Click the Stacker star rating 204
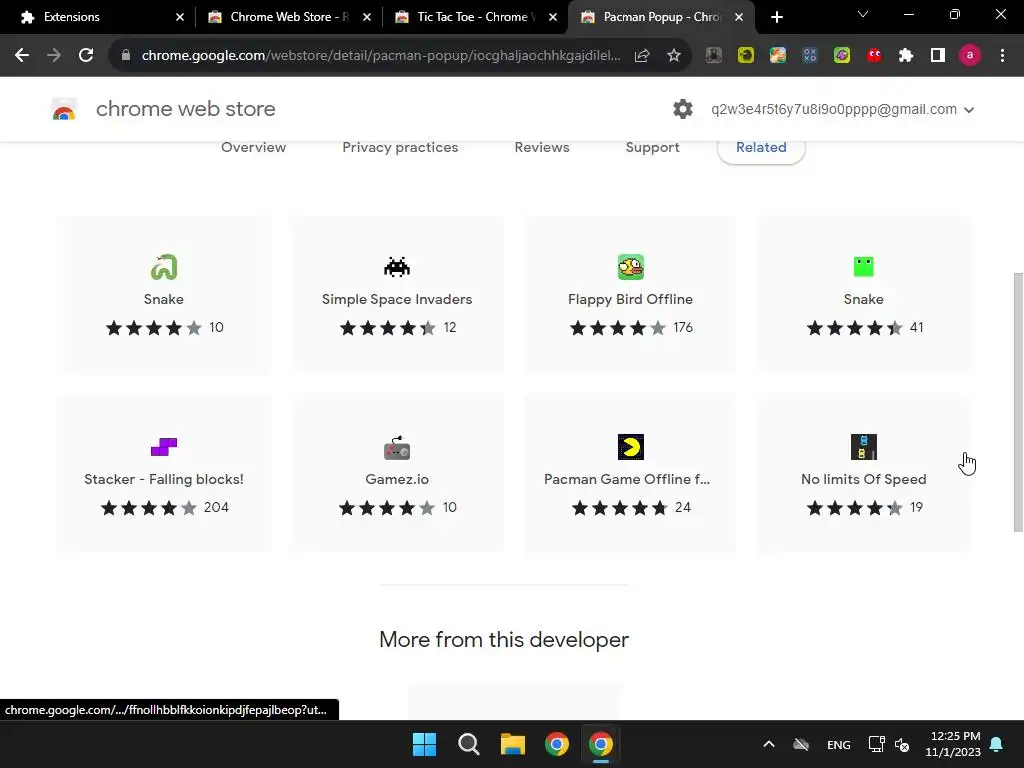1024x768 pixels. pyautogui.click(x=164, y=507)
